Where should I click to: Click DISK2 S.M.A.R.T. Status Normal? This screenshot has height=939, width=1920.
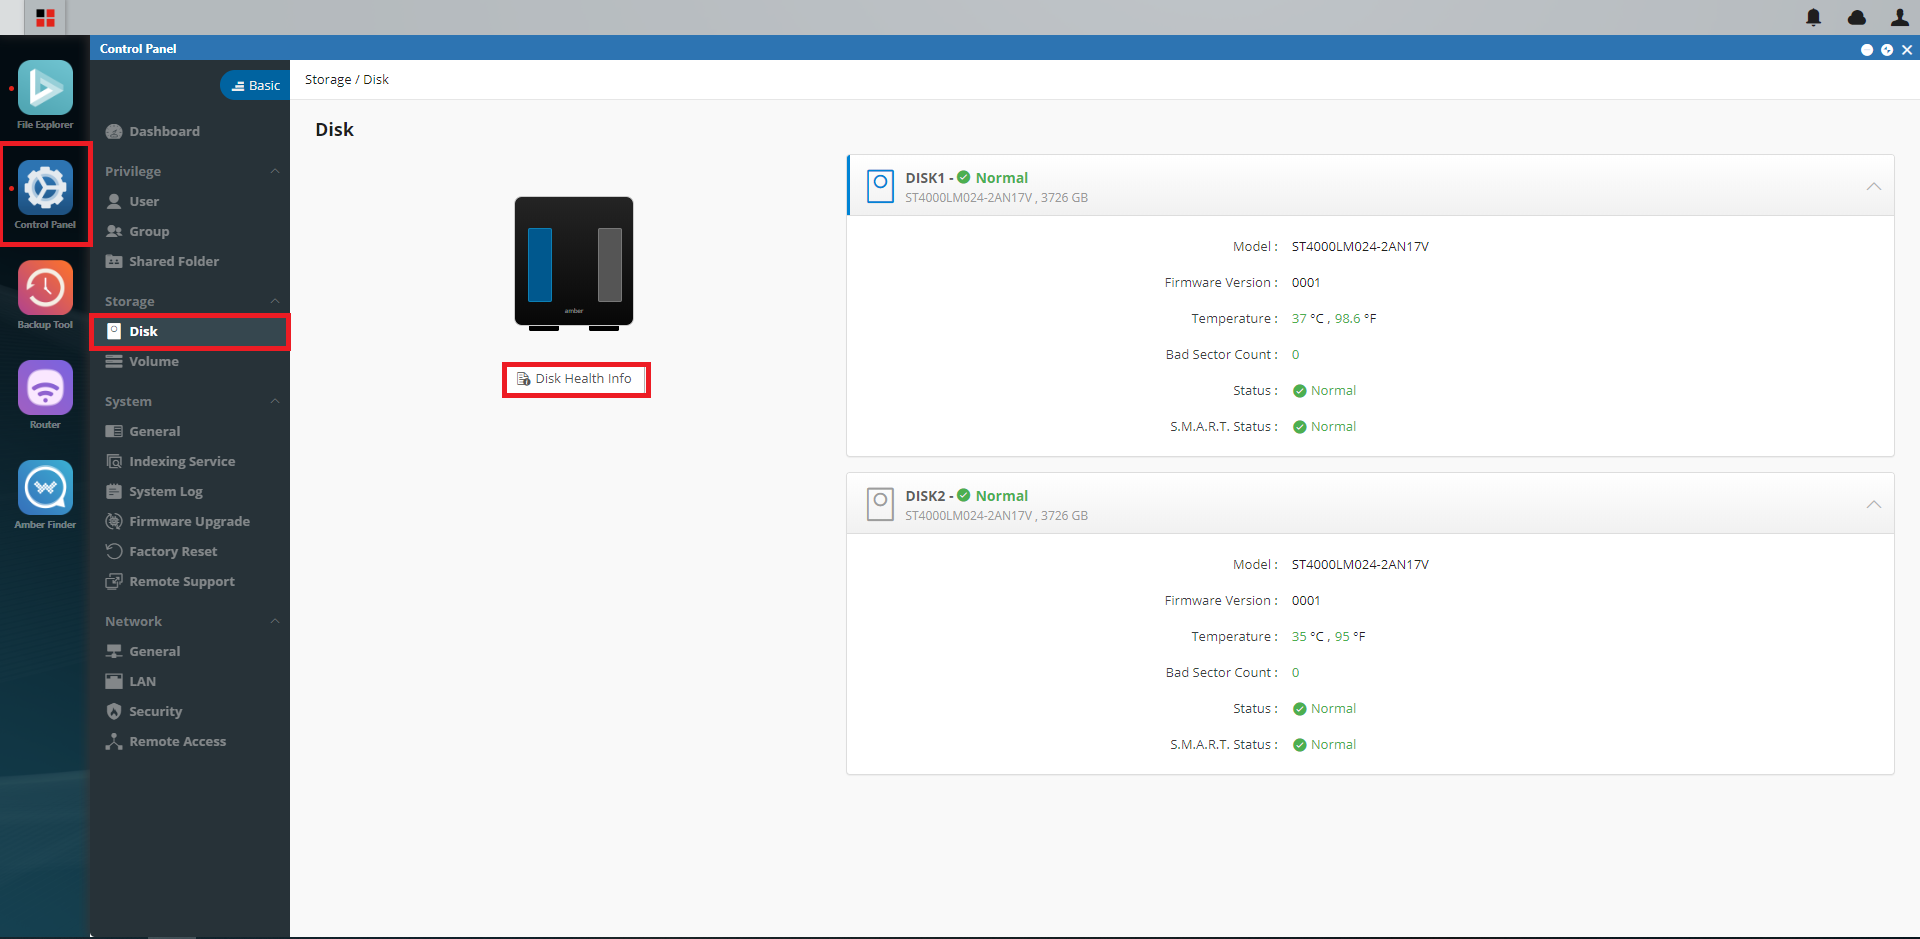coord(1324,745)
